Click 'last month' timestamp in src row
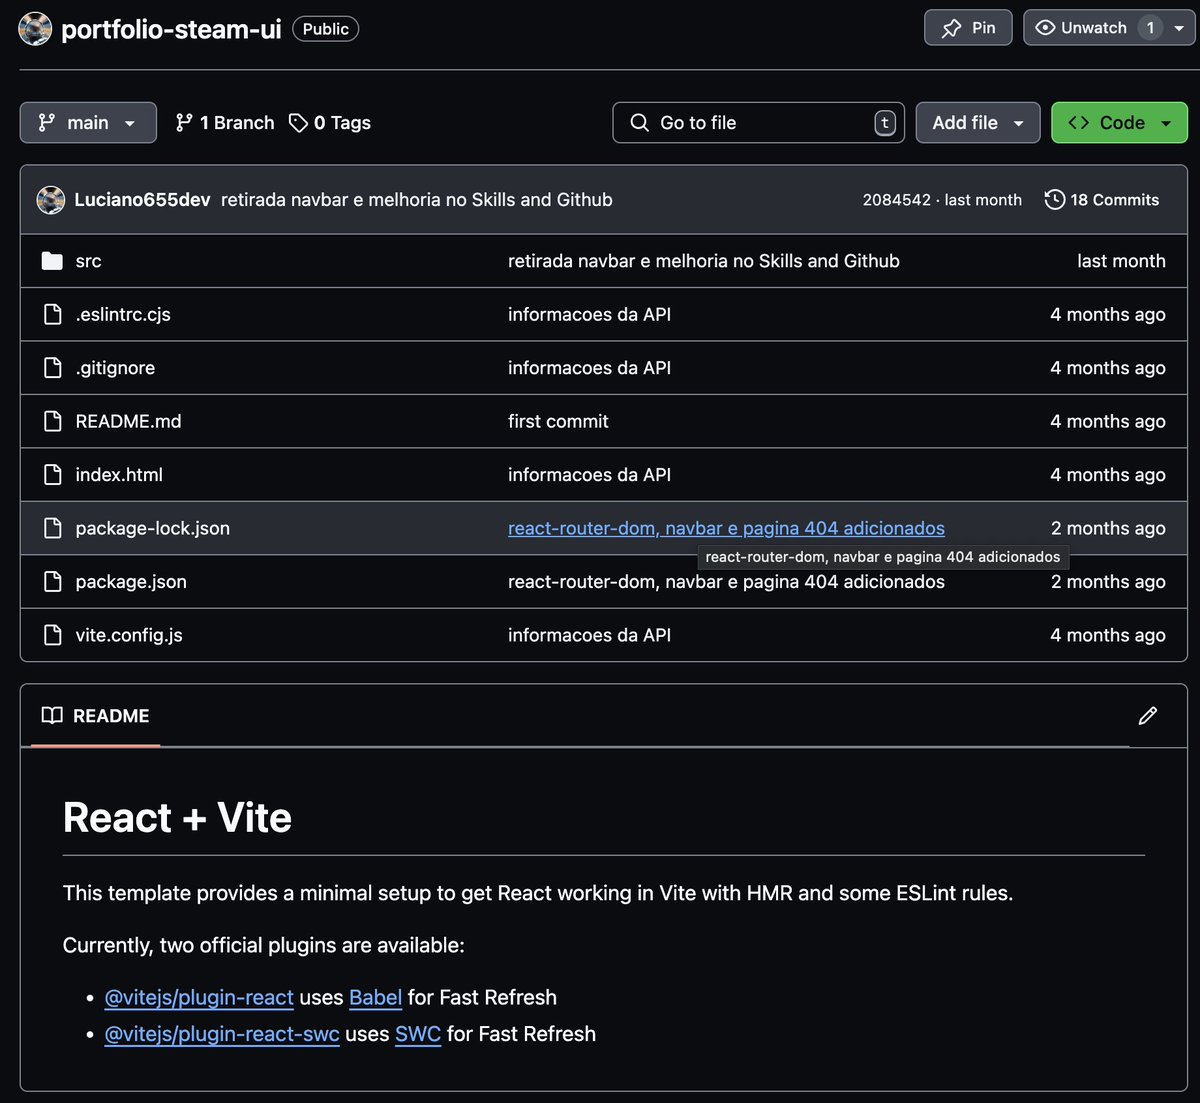Image resolution: width=1200 pixels, height=1103 pixels. point(1121,261)
